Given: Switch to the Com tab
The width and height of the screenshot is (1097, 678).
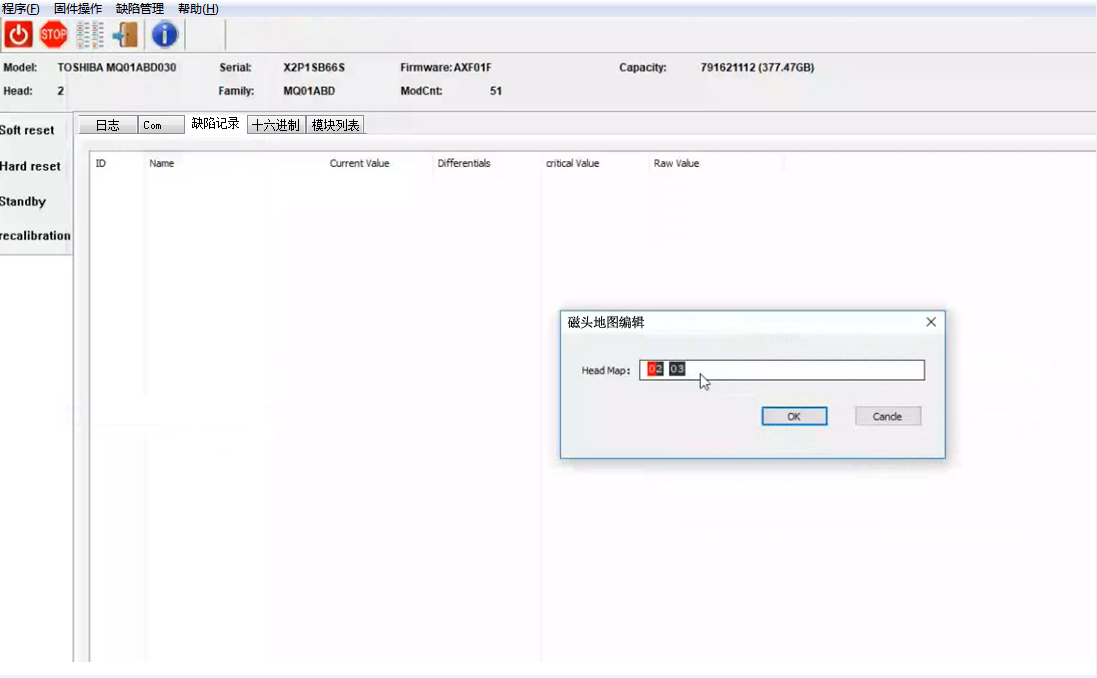Looking at the screenshot, I should pos(161,125).
